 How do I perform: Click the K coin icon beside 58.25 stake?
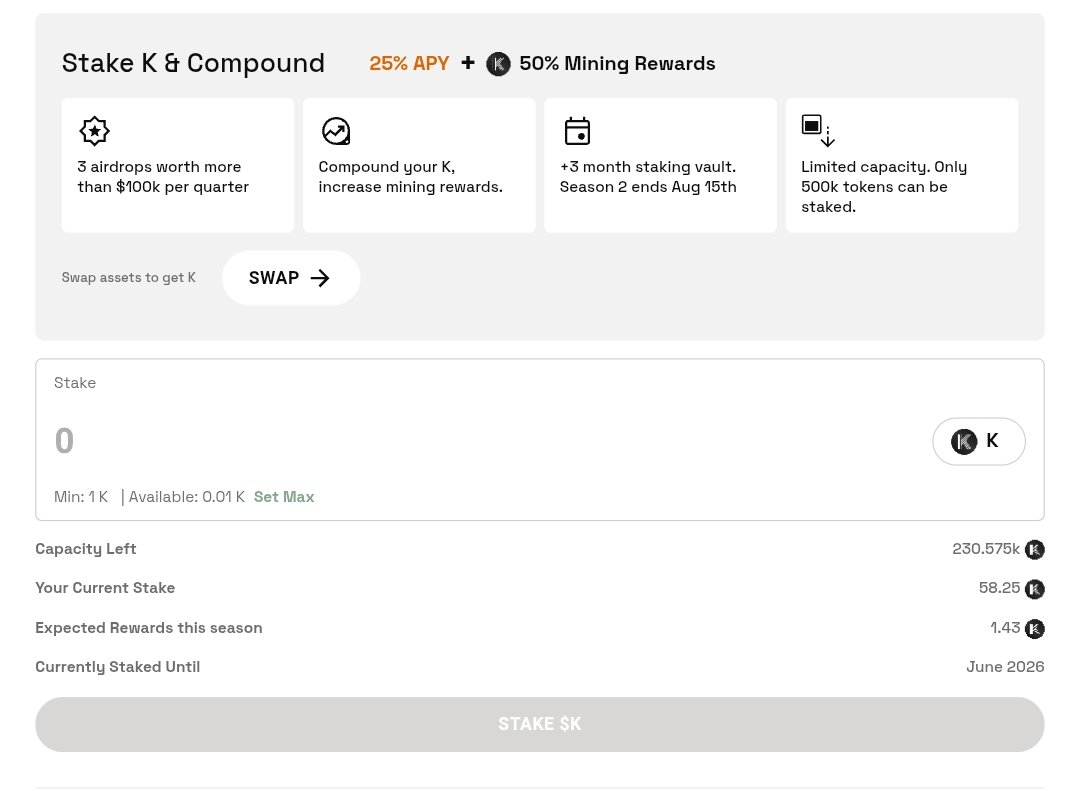(1035, 589)
